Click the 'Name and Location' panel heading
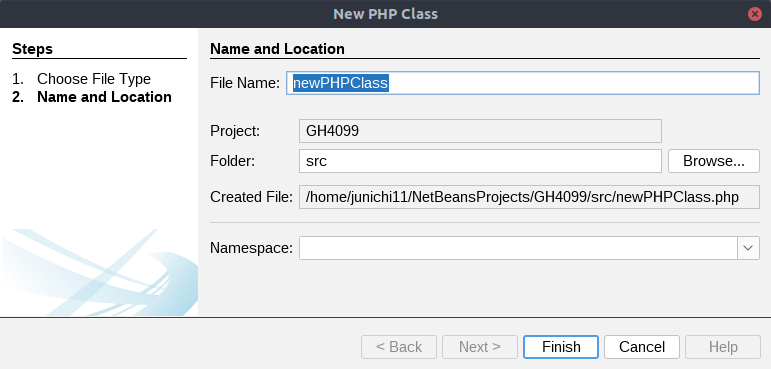 coord(277,49)
